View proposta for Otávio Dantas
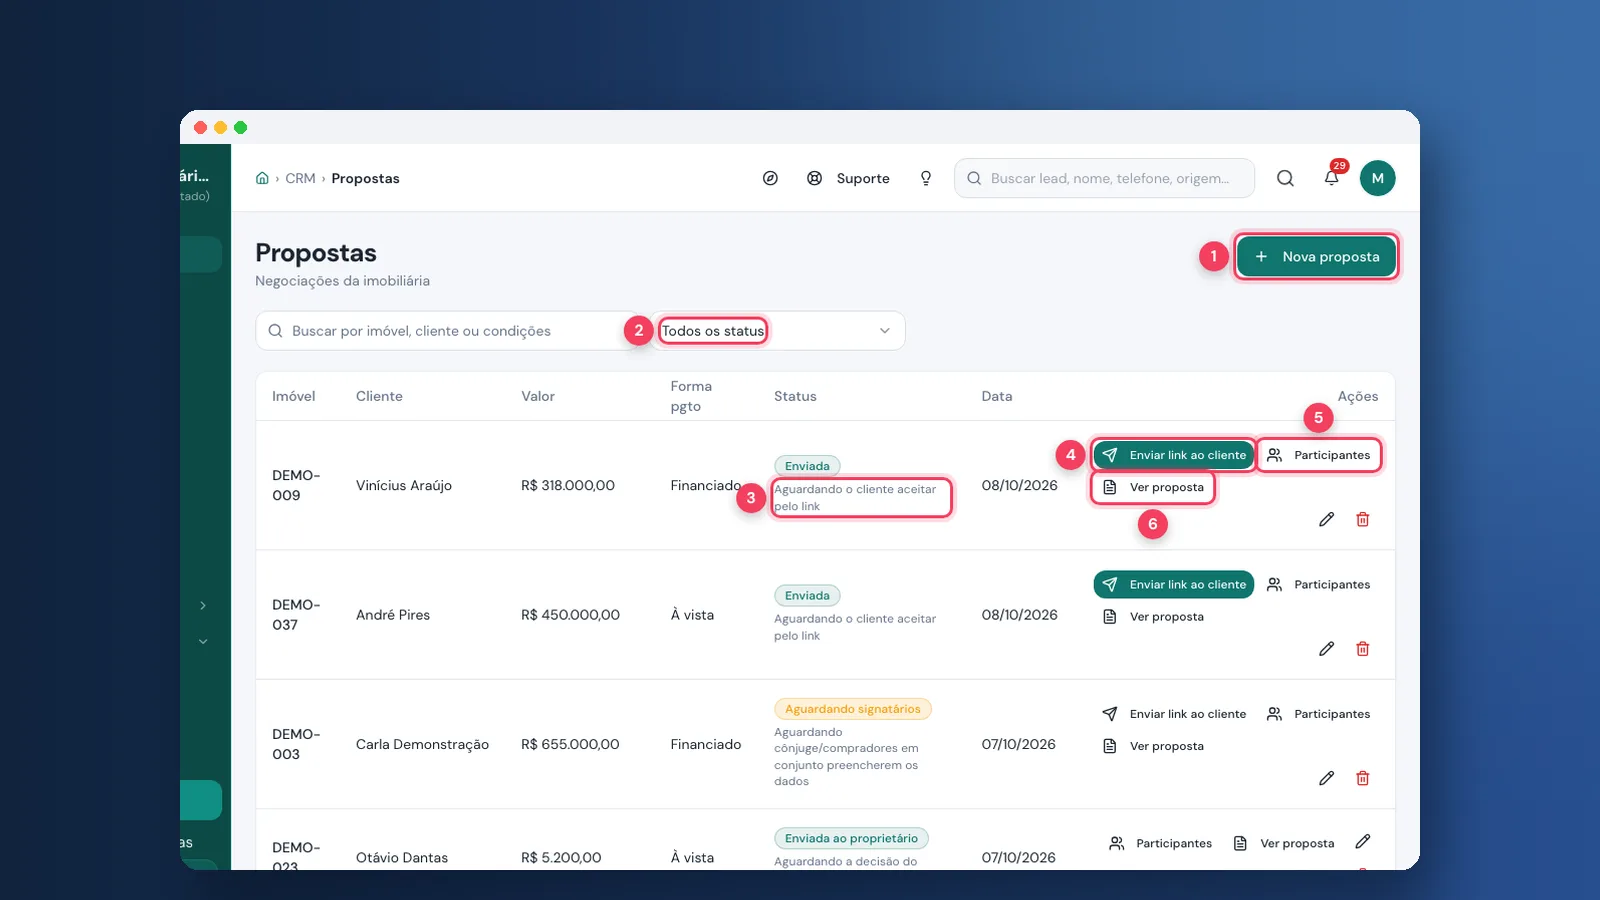Viewport: 1600px width, 900px height. [1285, 843]
